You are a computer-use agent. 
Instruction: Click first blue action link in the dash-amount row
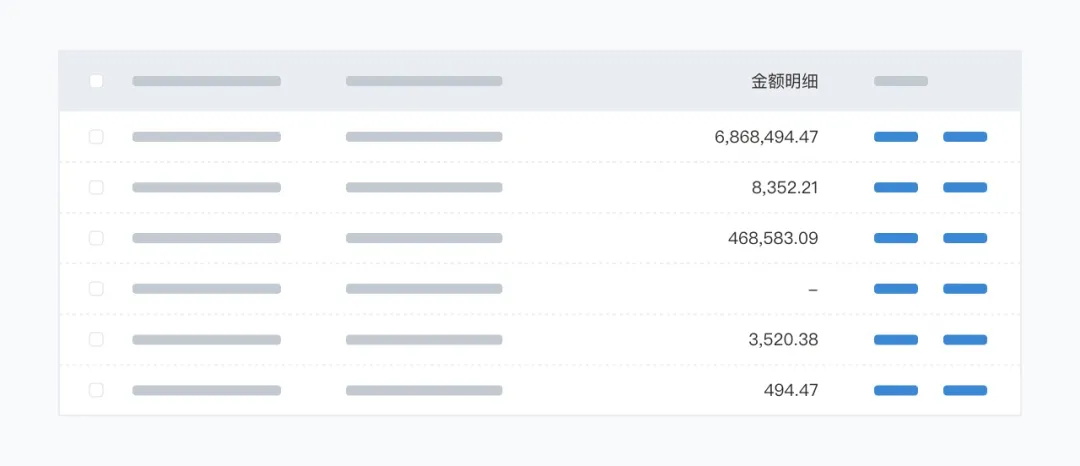(x=896, y=289)
